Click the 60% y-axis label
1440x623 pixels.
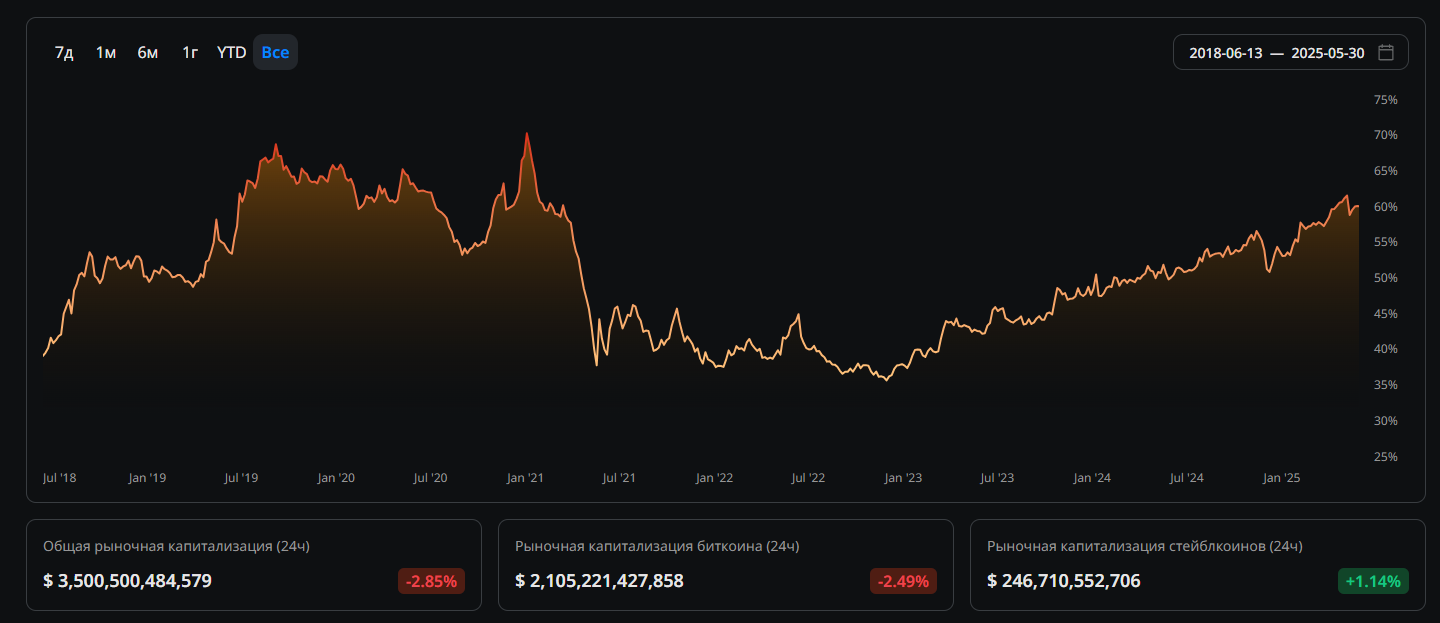(x=1386, y=207)
